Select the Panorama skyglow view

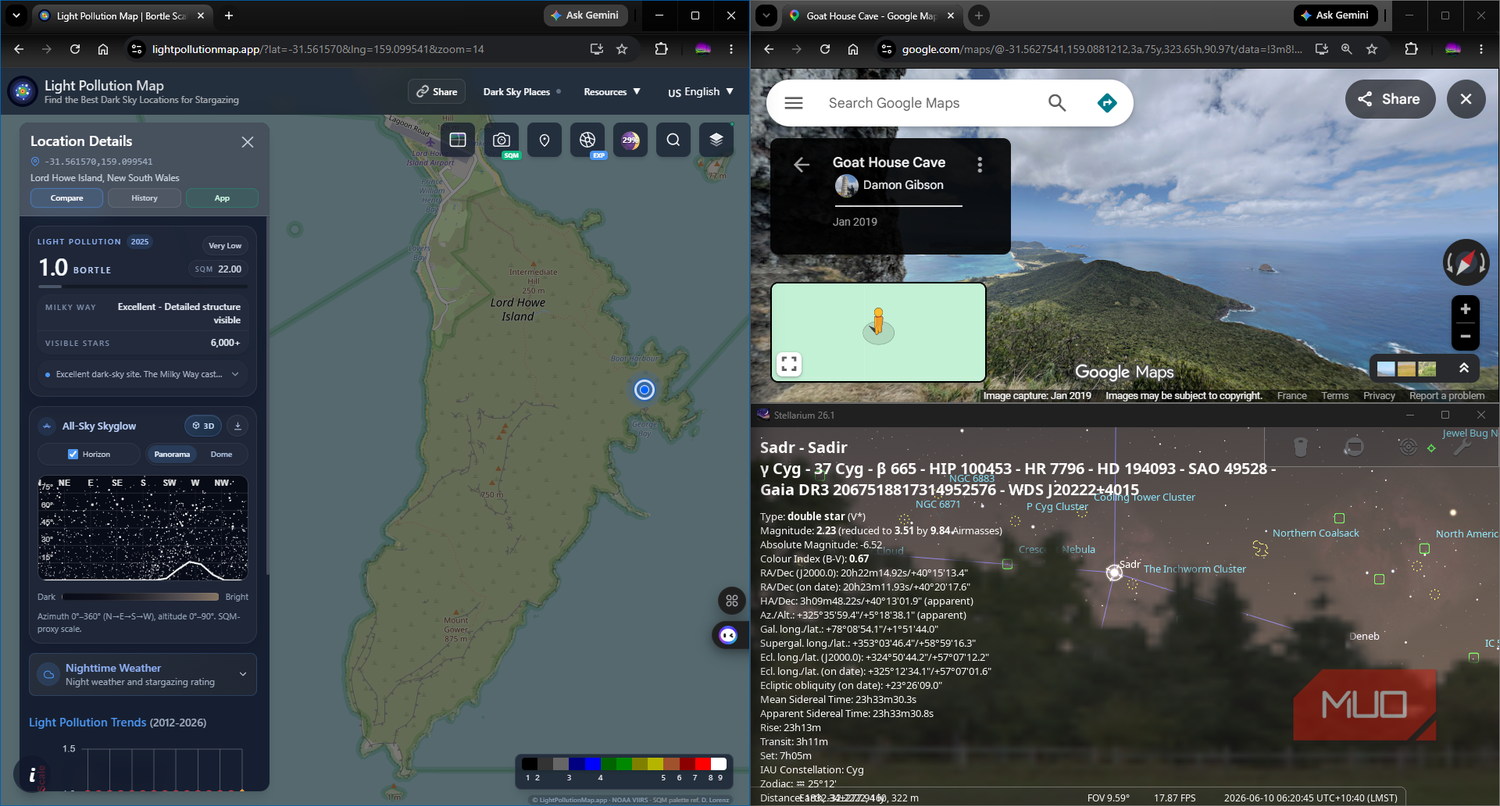click(x=172, y=454)
